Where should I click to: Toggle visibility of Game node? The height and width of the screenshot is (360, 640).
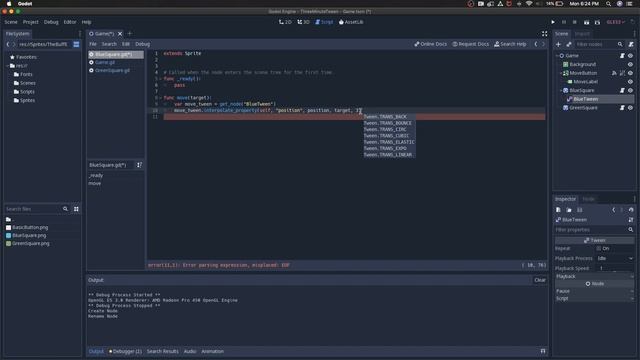pos(631,56)
